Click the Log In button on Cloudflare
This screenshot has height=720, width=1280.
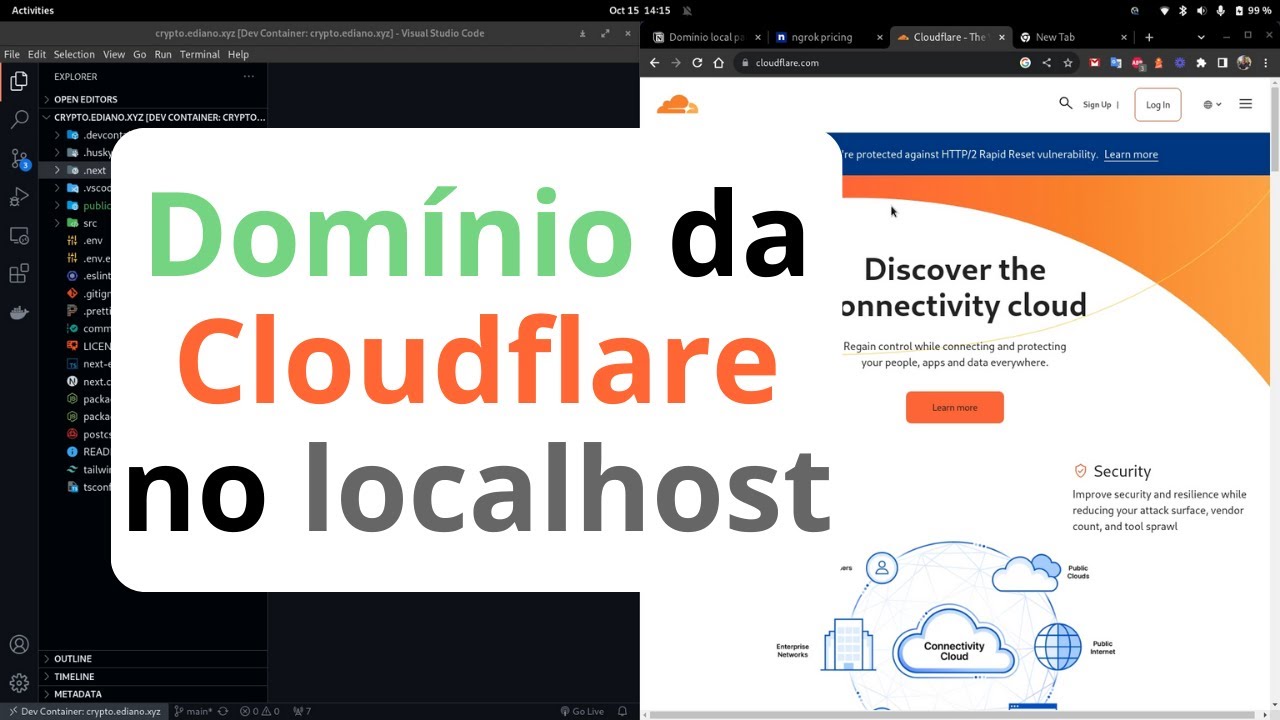tap(1158, 105)
